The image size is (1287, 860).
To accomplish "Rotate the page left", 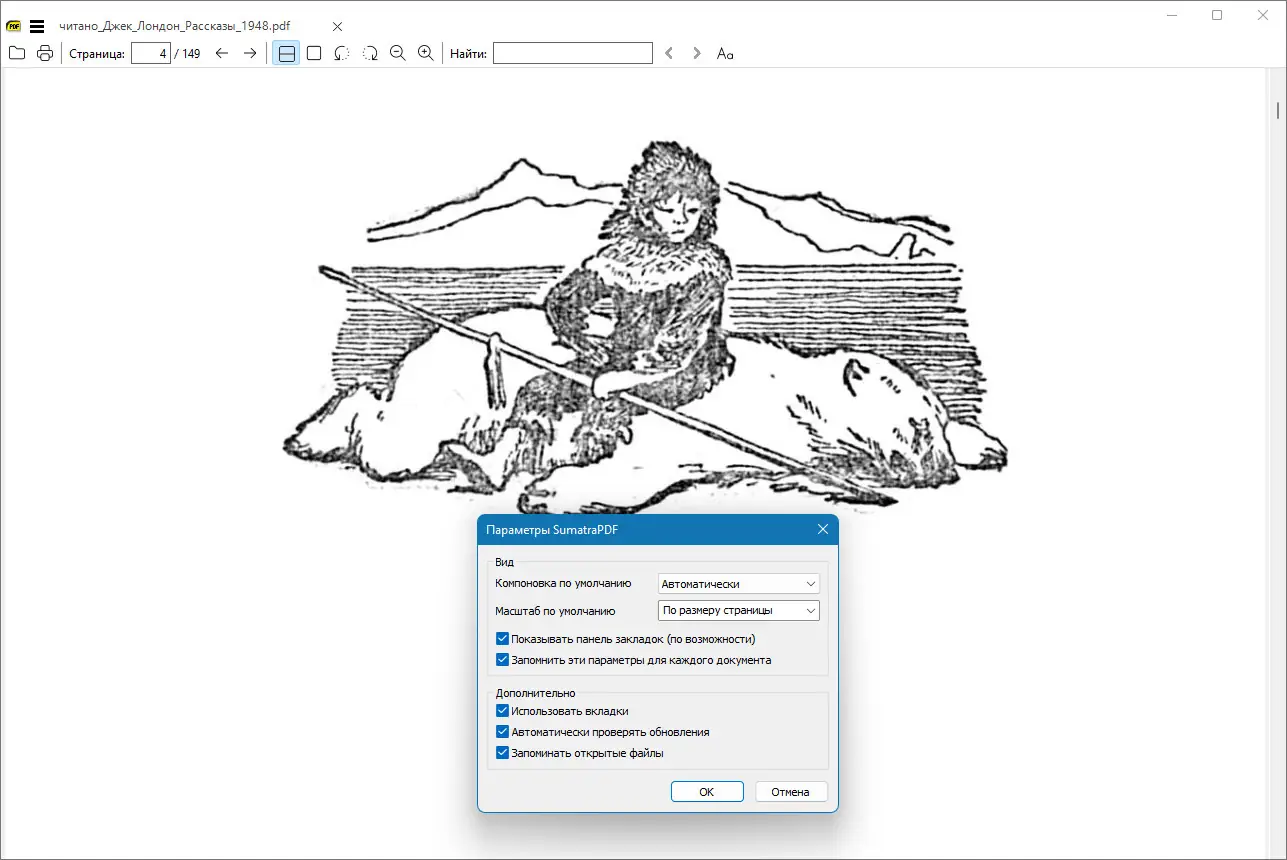I will [x=342, y=54].
